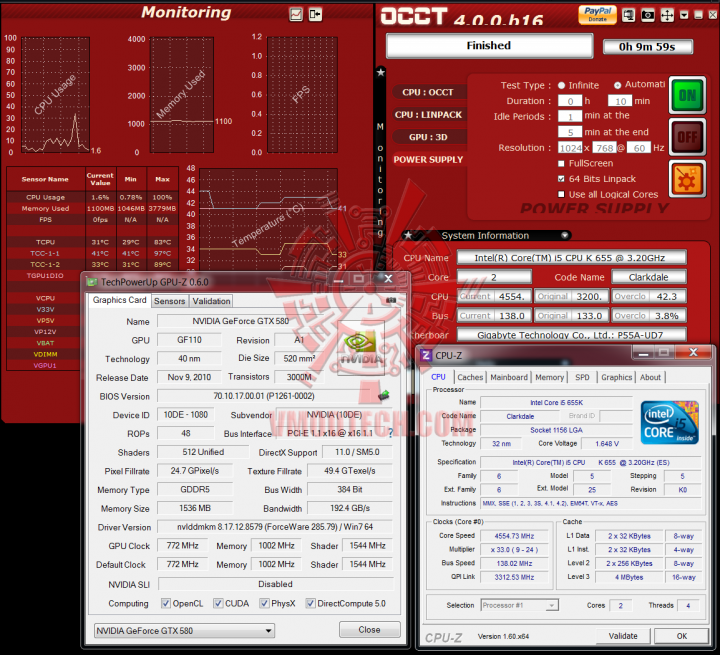The width and height of the screenshot is (720, 655).
Task: Click star icon beside System Information
Action: 408,235
